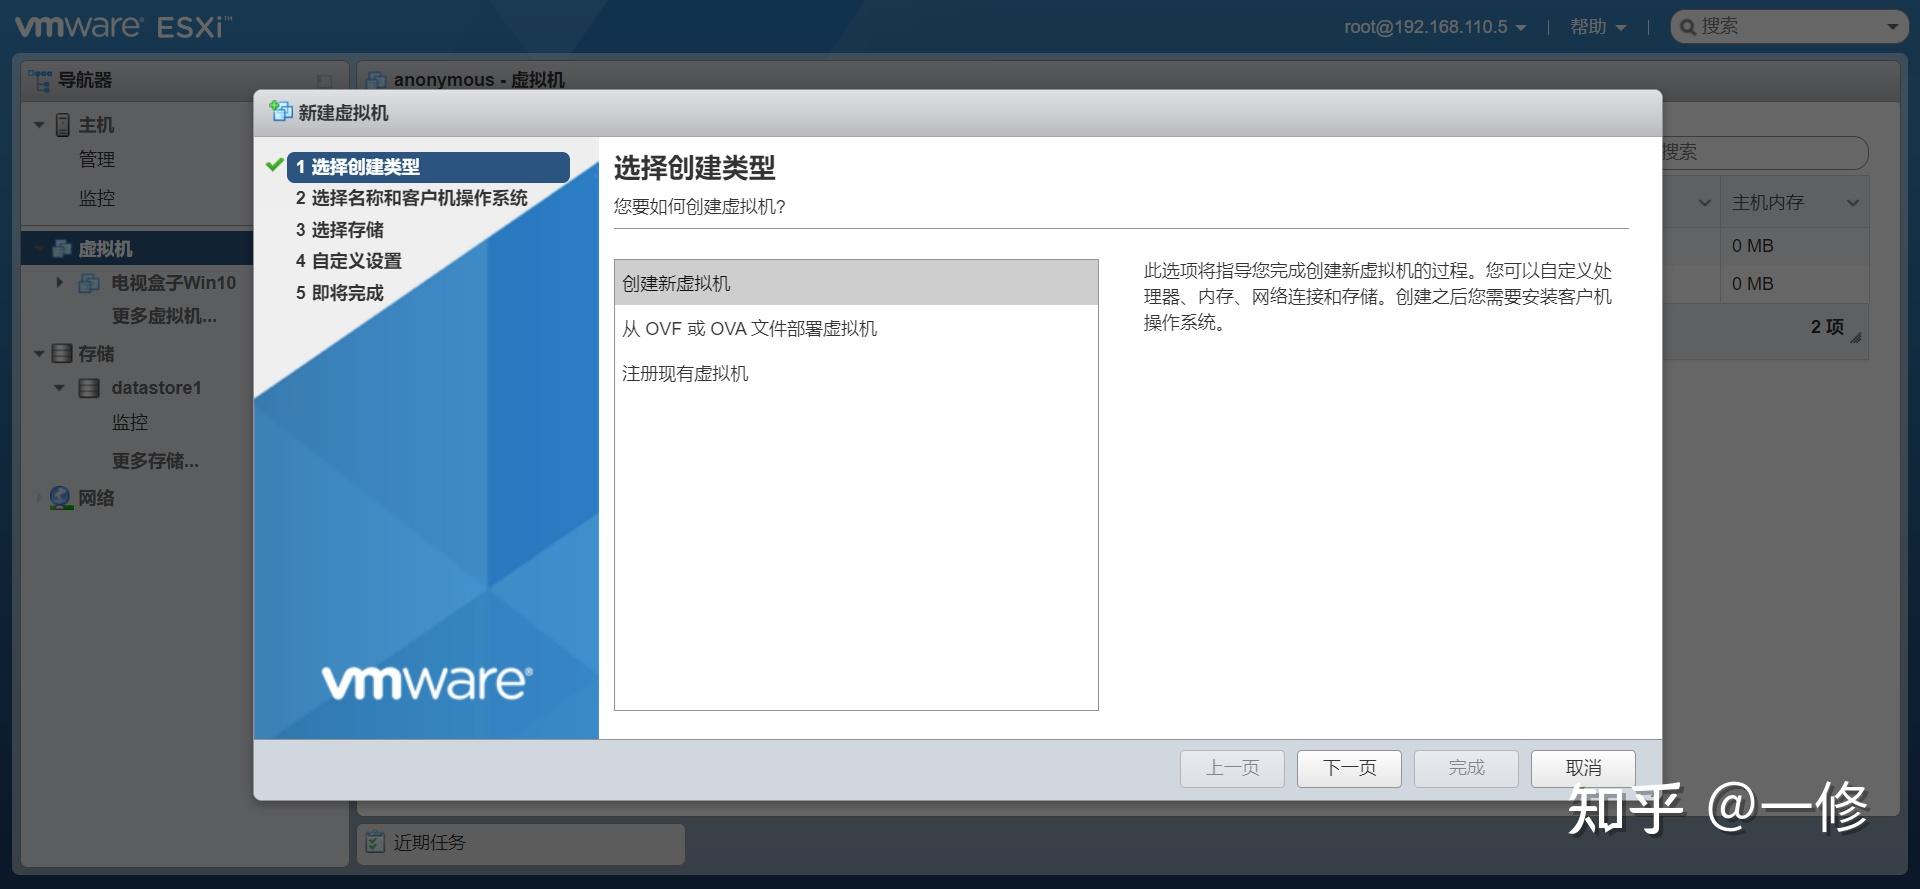Screen dimensions: 1920x889
Task: Select datastore1 in navigator
Action: coord(156,388)
